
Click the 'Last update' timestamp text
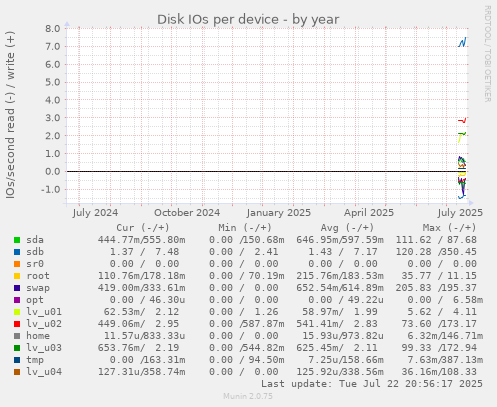372,384
